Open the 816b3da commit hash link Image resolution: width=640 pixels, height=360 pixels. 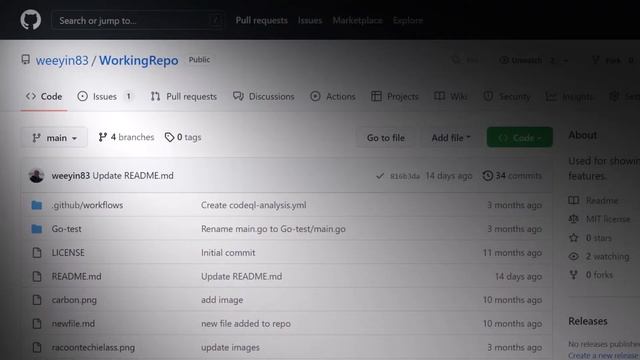(404, 176)
